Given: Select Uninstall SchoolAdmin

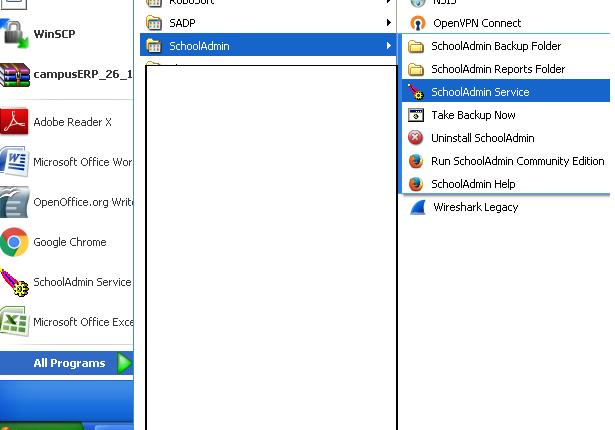Looking at the screenshot, I should tap(482, 138).
